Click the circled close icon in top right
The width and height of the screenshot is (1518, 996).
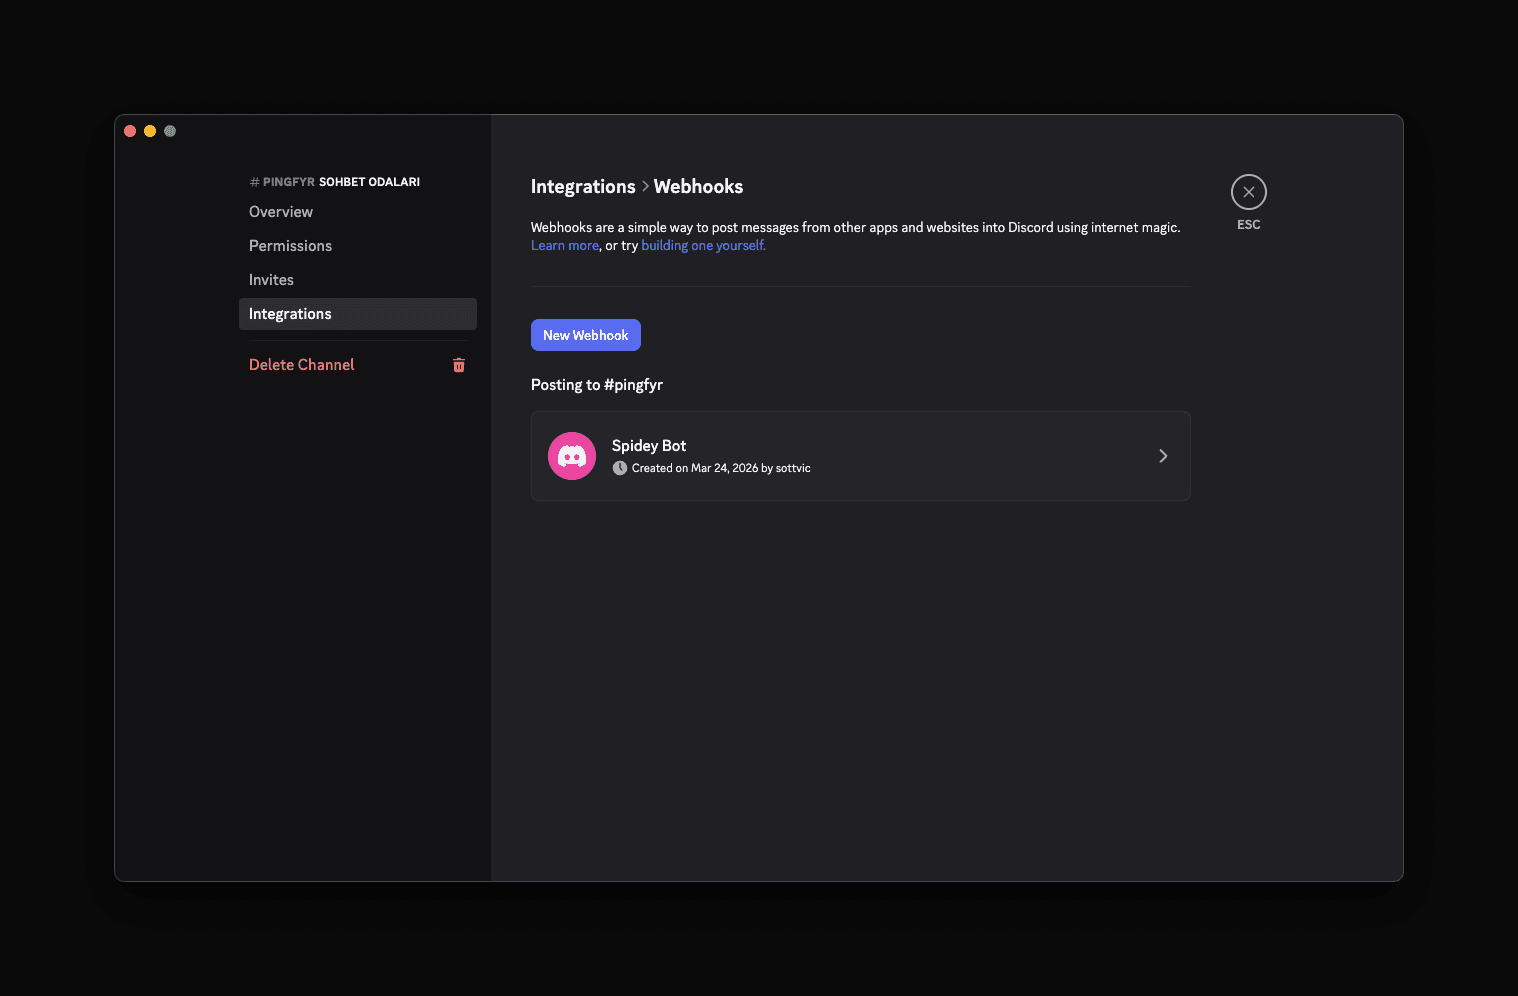[x=1248, y=191]
